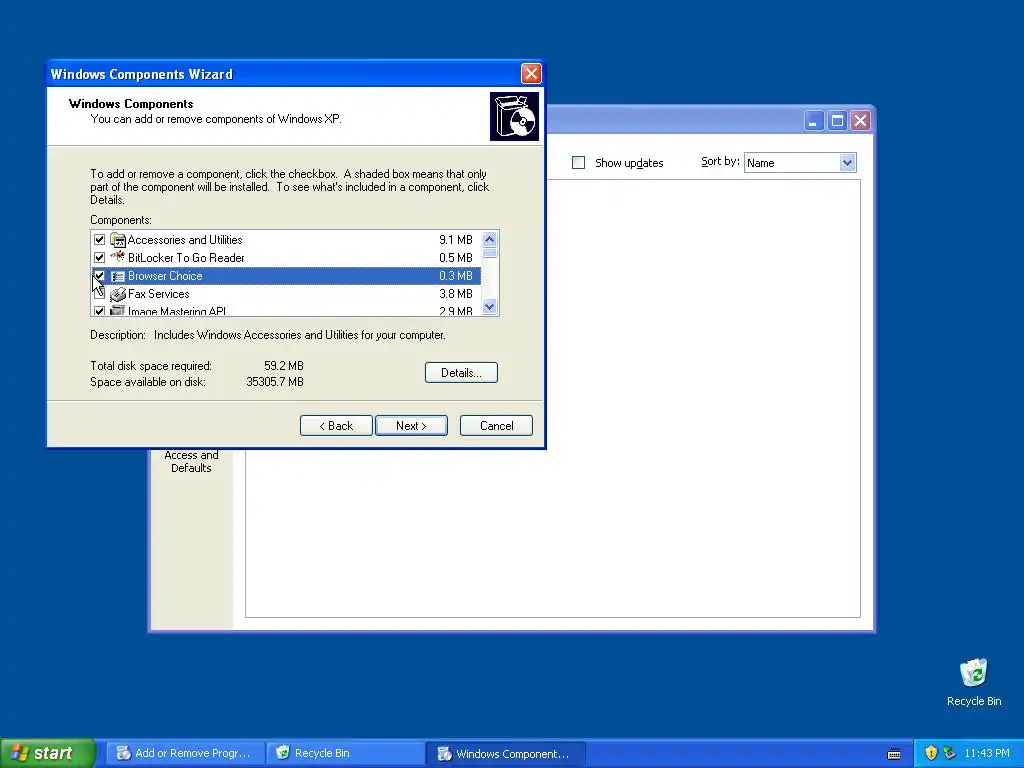1024x768 pixels.
Task: Toggle the Accessories and Utilities checkbox
Action: [99, 240]
